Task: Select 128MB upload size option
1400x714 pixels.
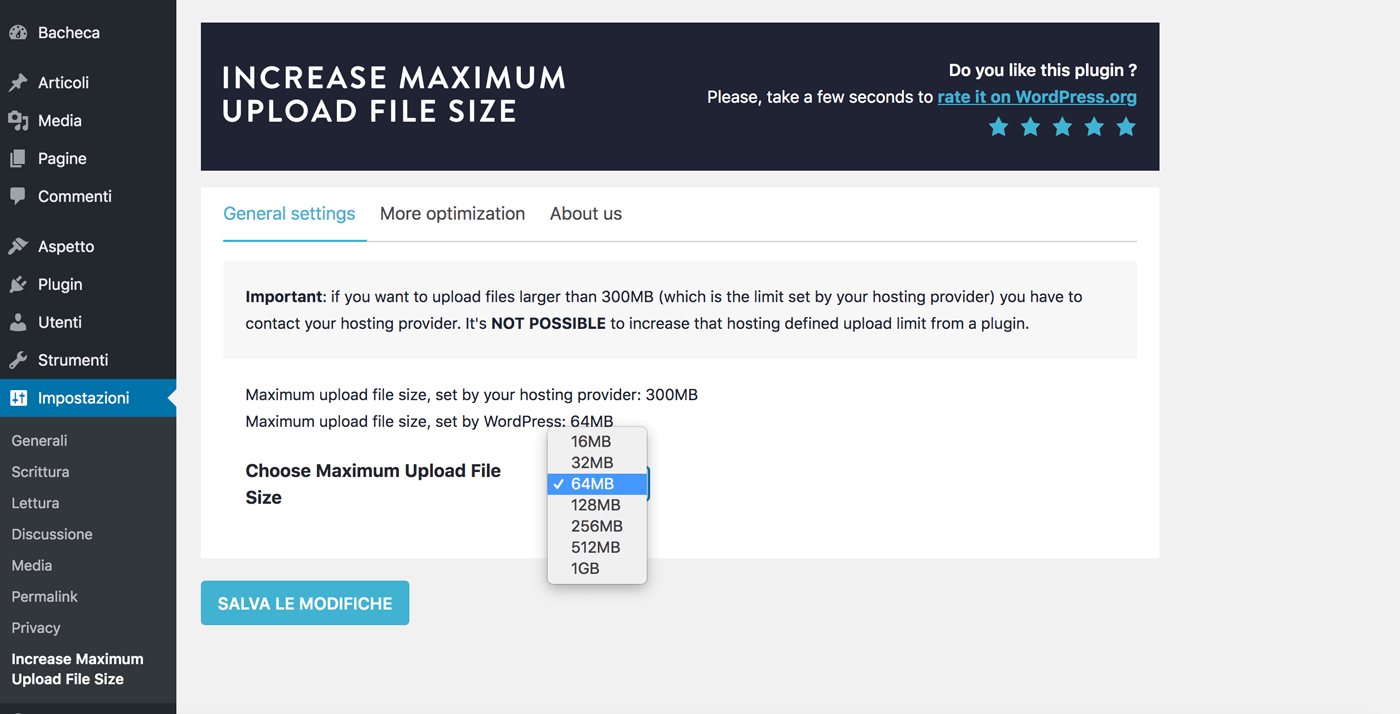Action: click(597, 505)
